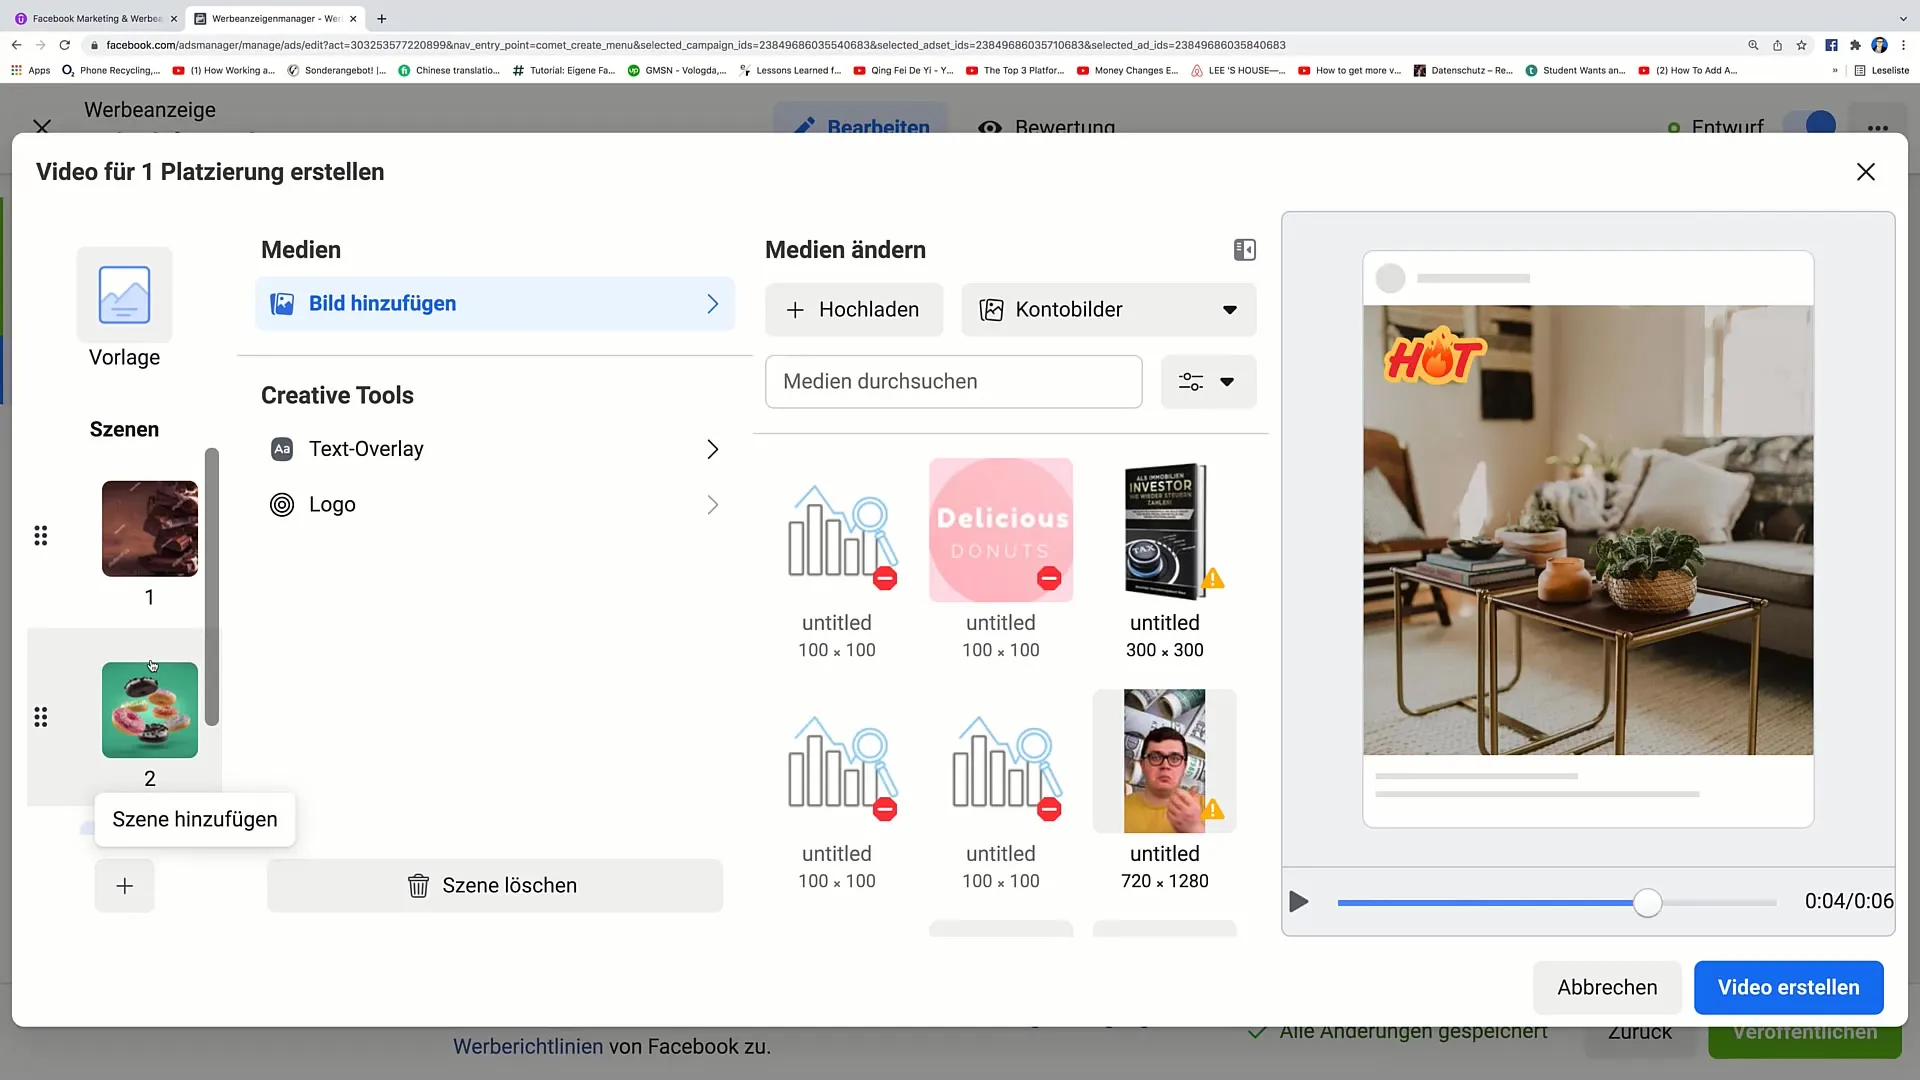Play the video preview
The width and height of the screenshot is (1920, 1080).
1299,902
